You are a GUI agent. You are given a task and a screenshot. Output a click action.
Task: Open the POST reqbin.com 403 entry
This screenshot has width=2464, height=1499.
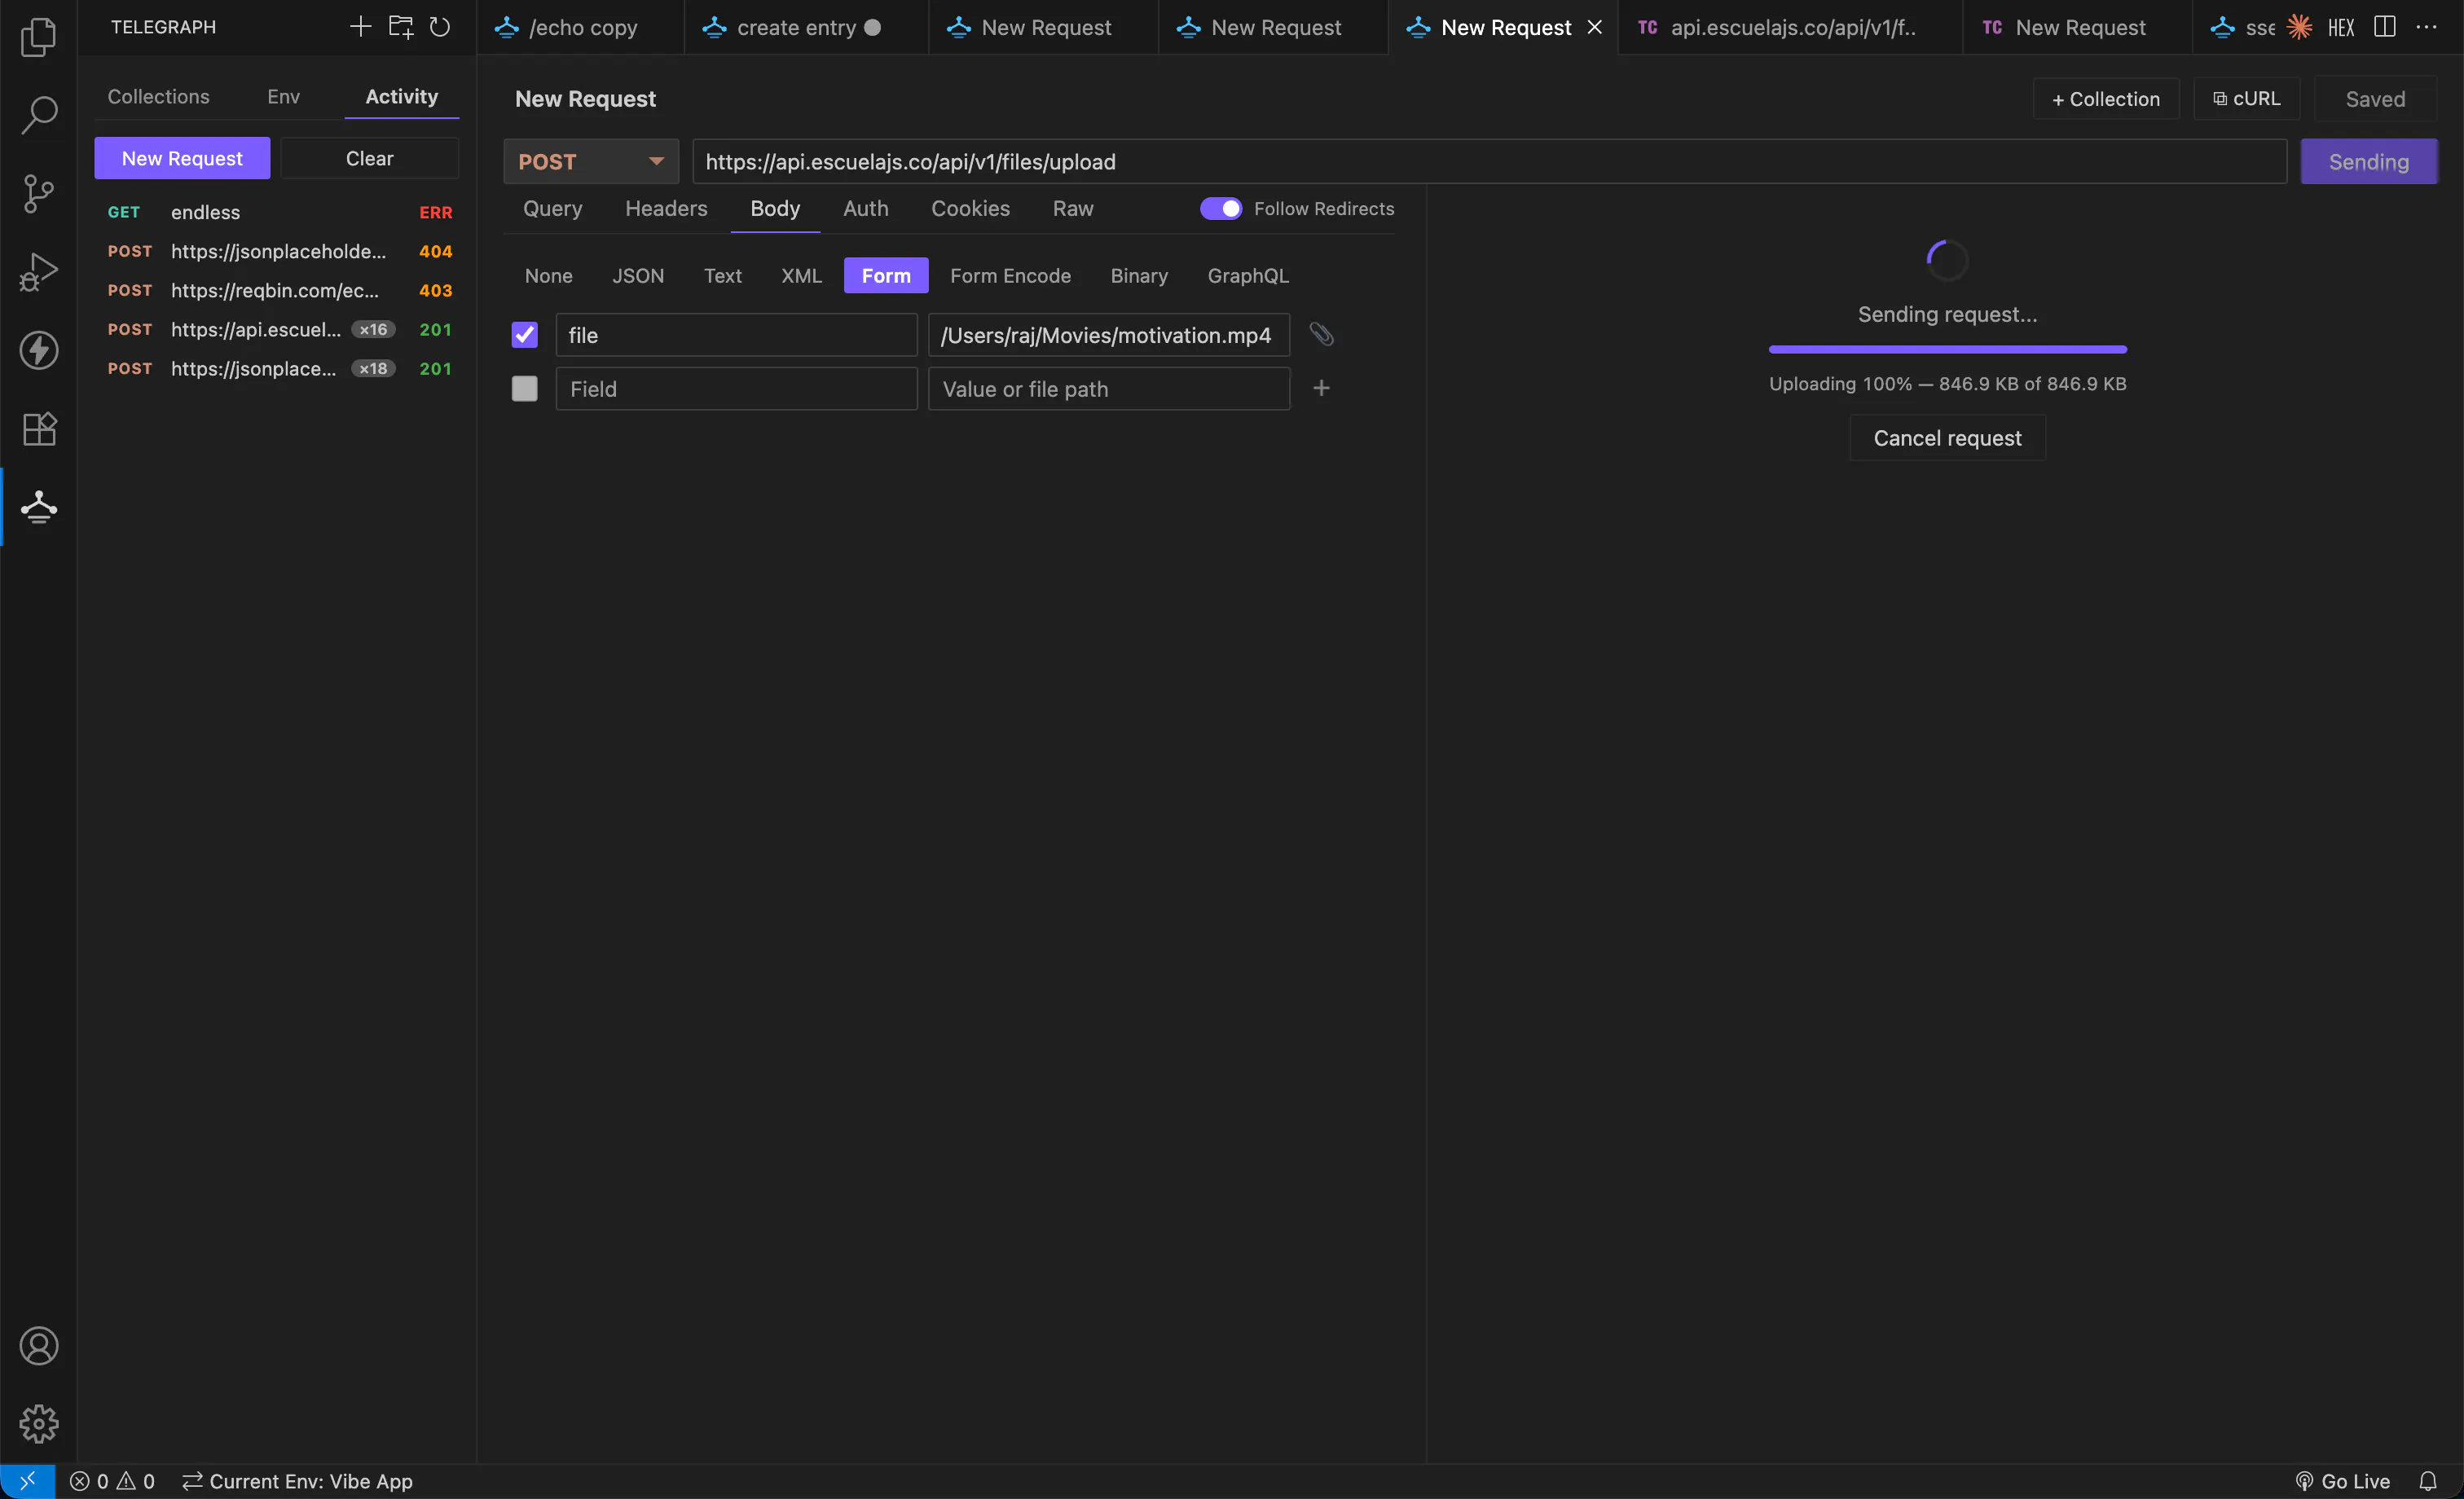279,290
